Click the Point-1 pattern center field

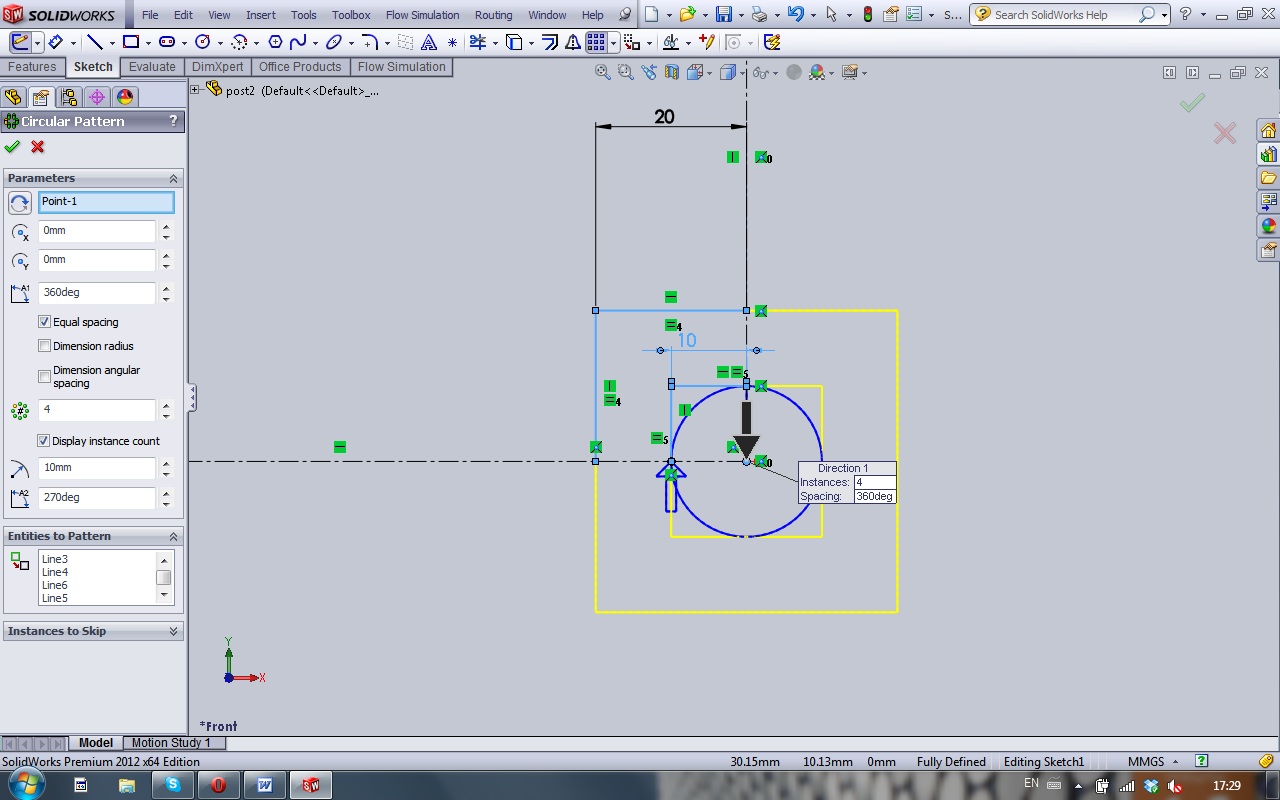click(105, 202)
